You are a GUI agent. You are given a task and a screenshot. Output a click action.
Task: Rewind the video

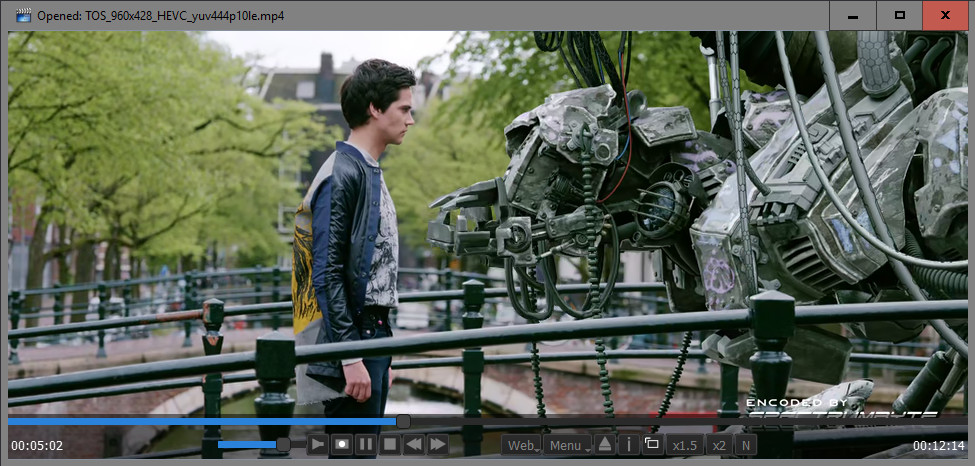(414, 444)
